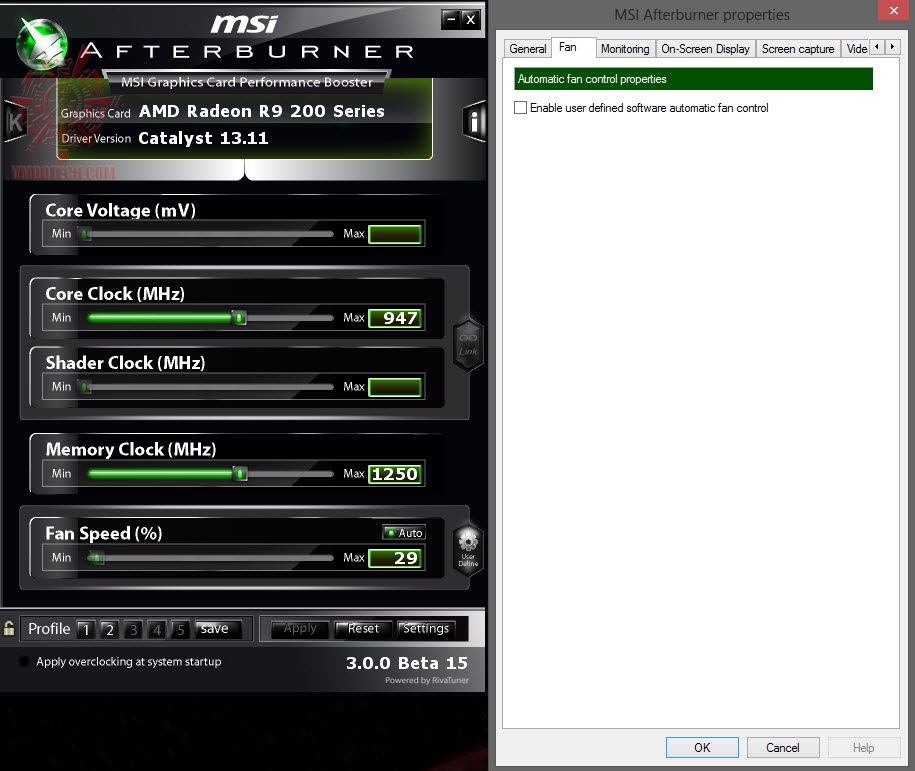
Task: Open the Monitoring tab
Action: click(x=625, y=48)
